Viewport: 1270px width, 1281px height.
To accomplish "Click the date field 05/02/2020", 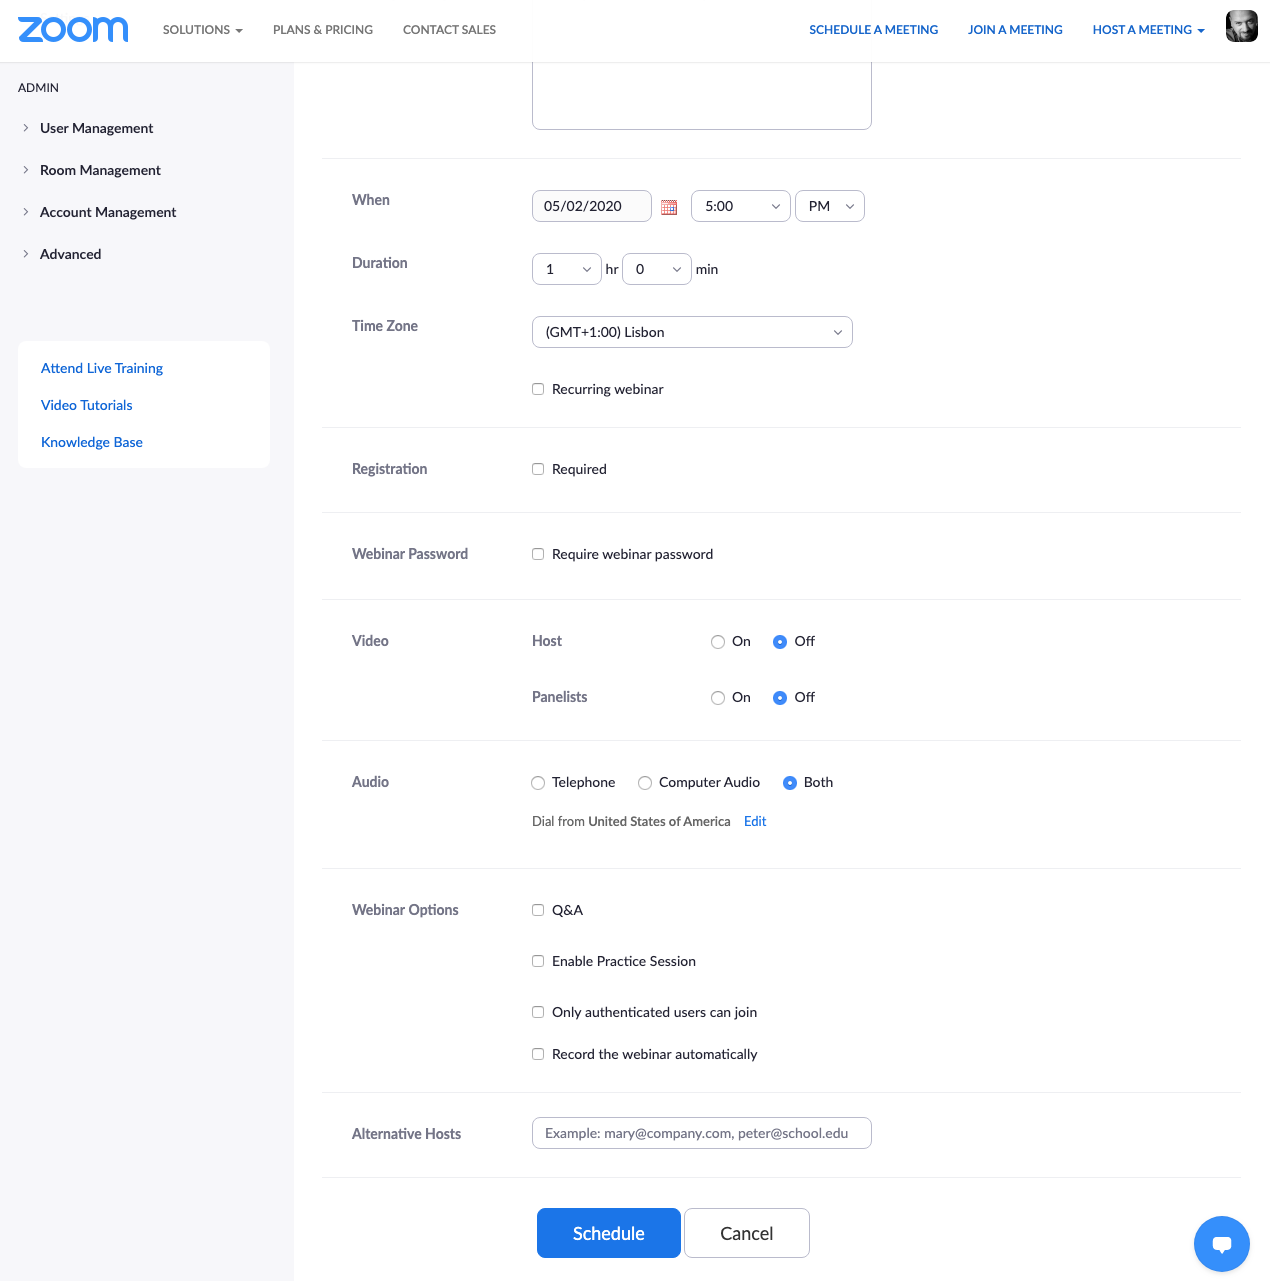I will (x=592, y=206).
